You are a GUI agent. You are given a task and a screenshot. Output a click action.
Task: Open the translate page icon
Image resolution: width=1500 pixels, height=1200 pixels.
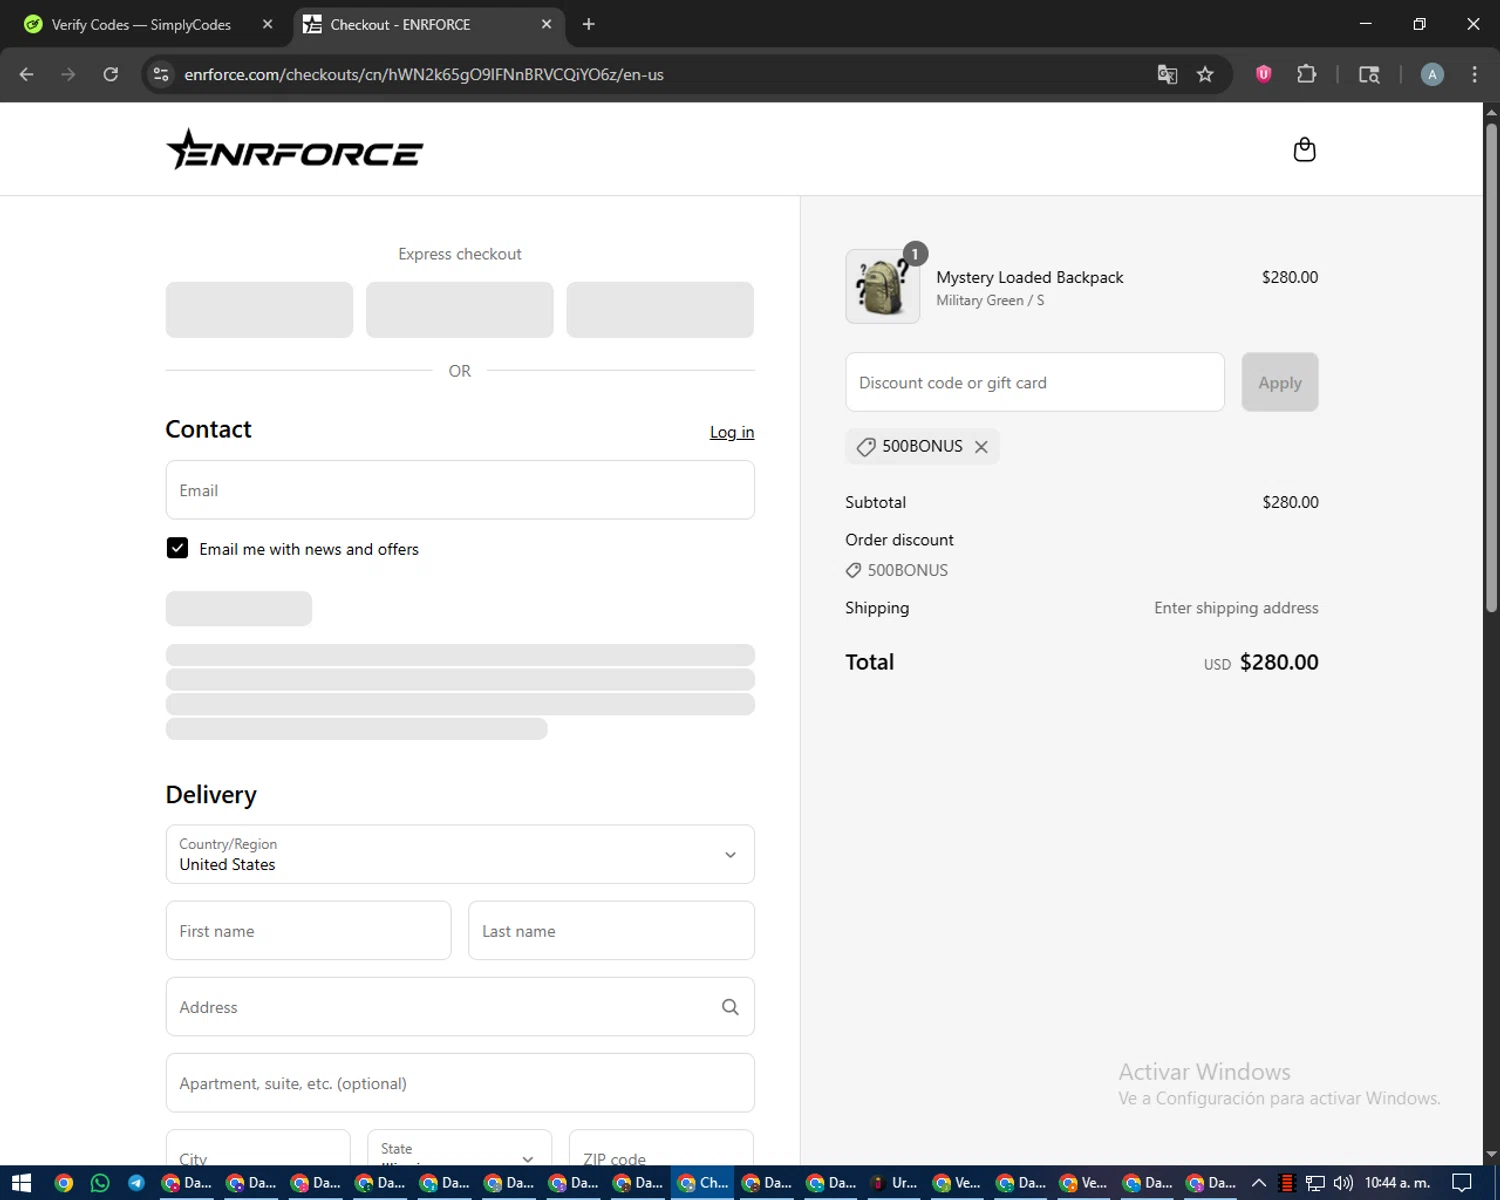1167,74
